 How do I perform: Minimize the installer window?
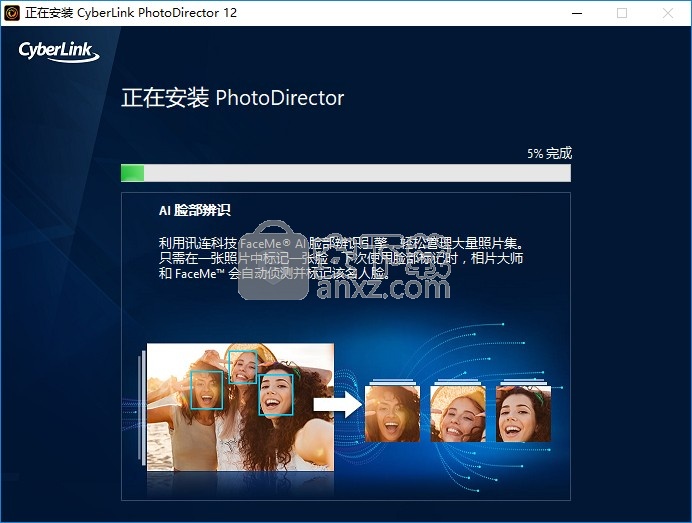coord(577,13)
